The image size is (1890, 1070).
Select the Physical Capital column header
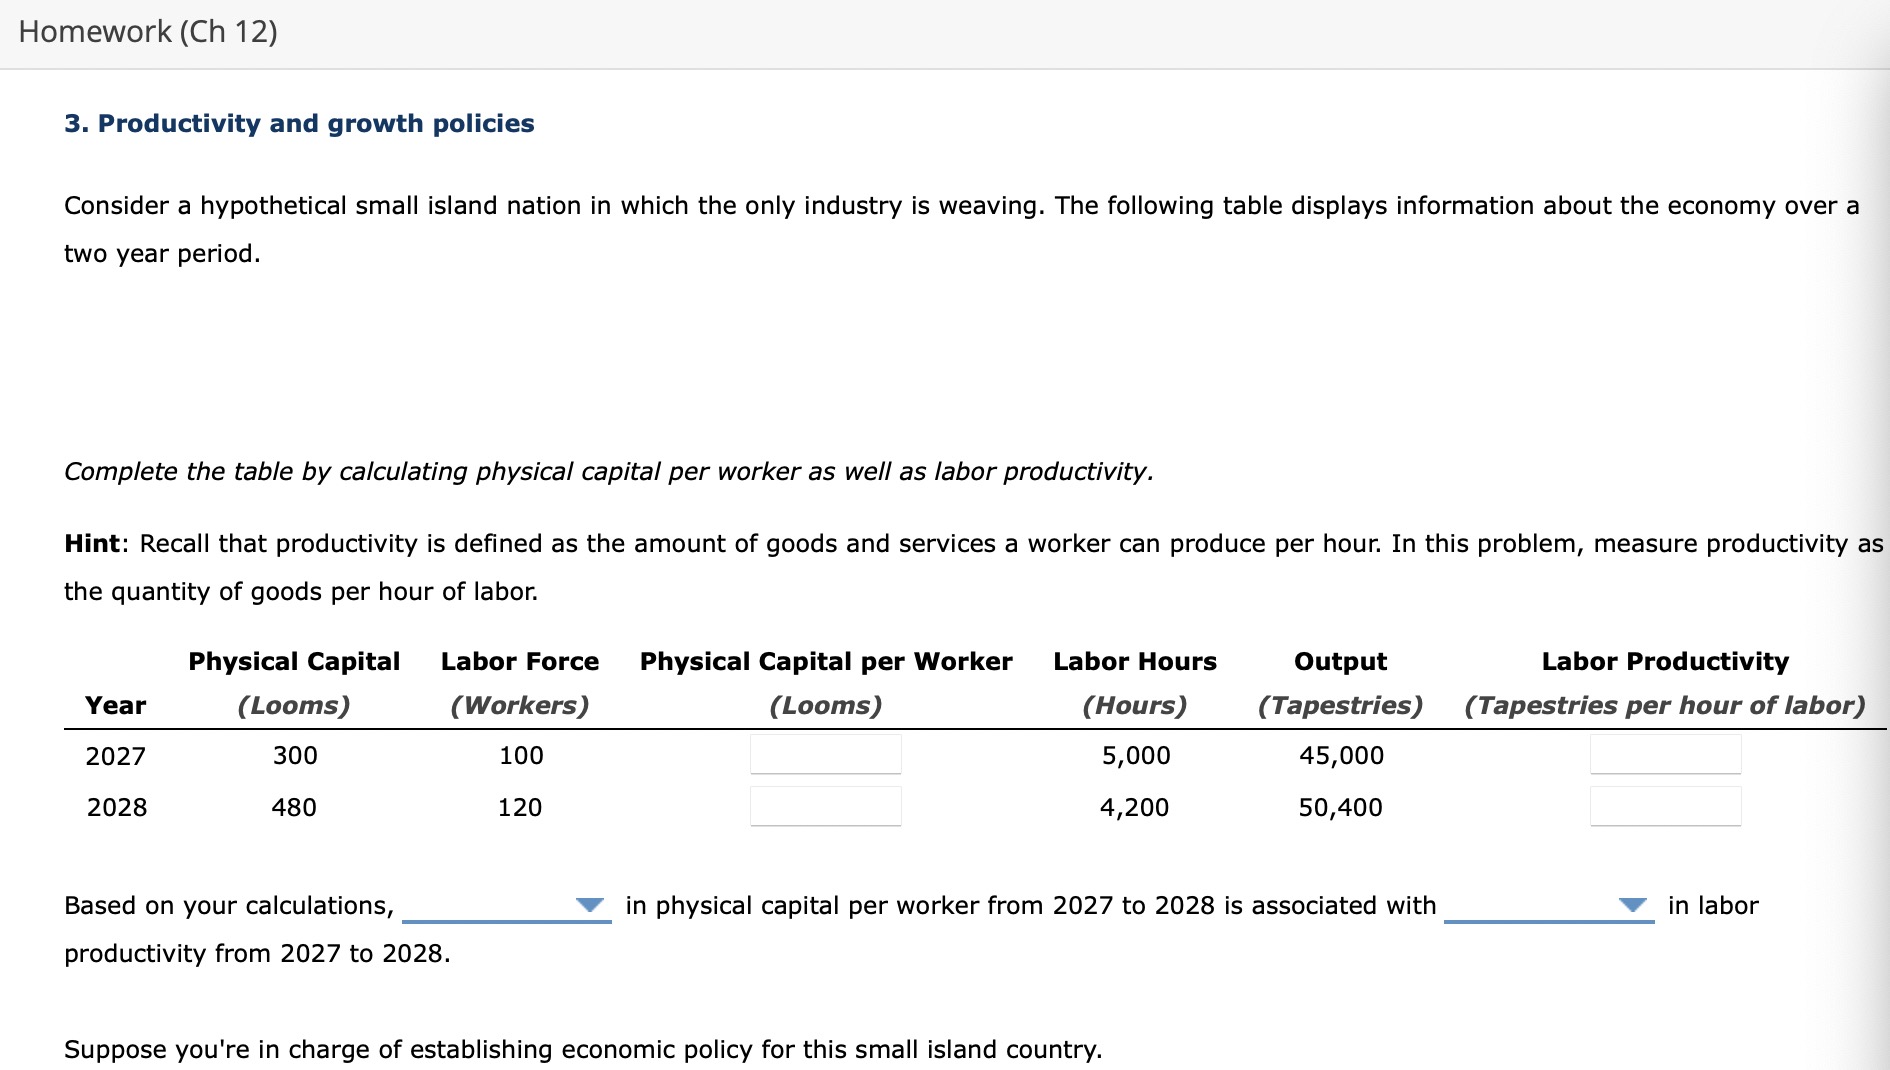click(293, 661)
